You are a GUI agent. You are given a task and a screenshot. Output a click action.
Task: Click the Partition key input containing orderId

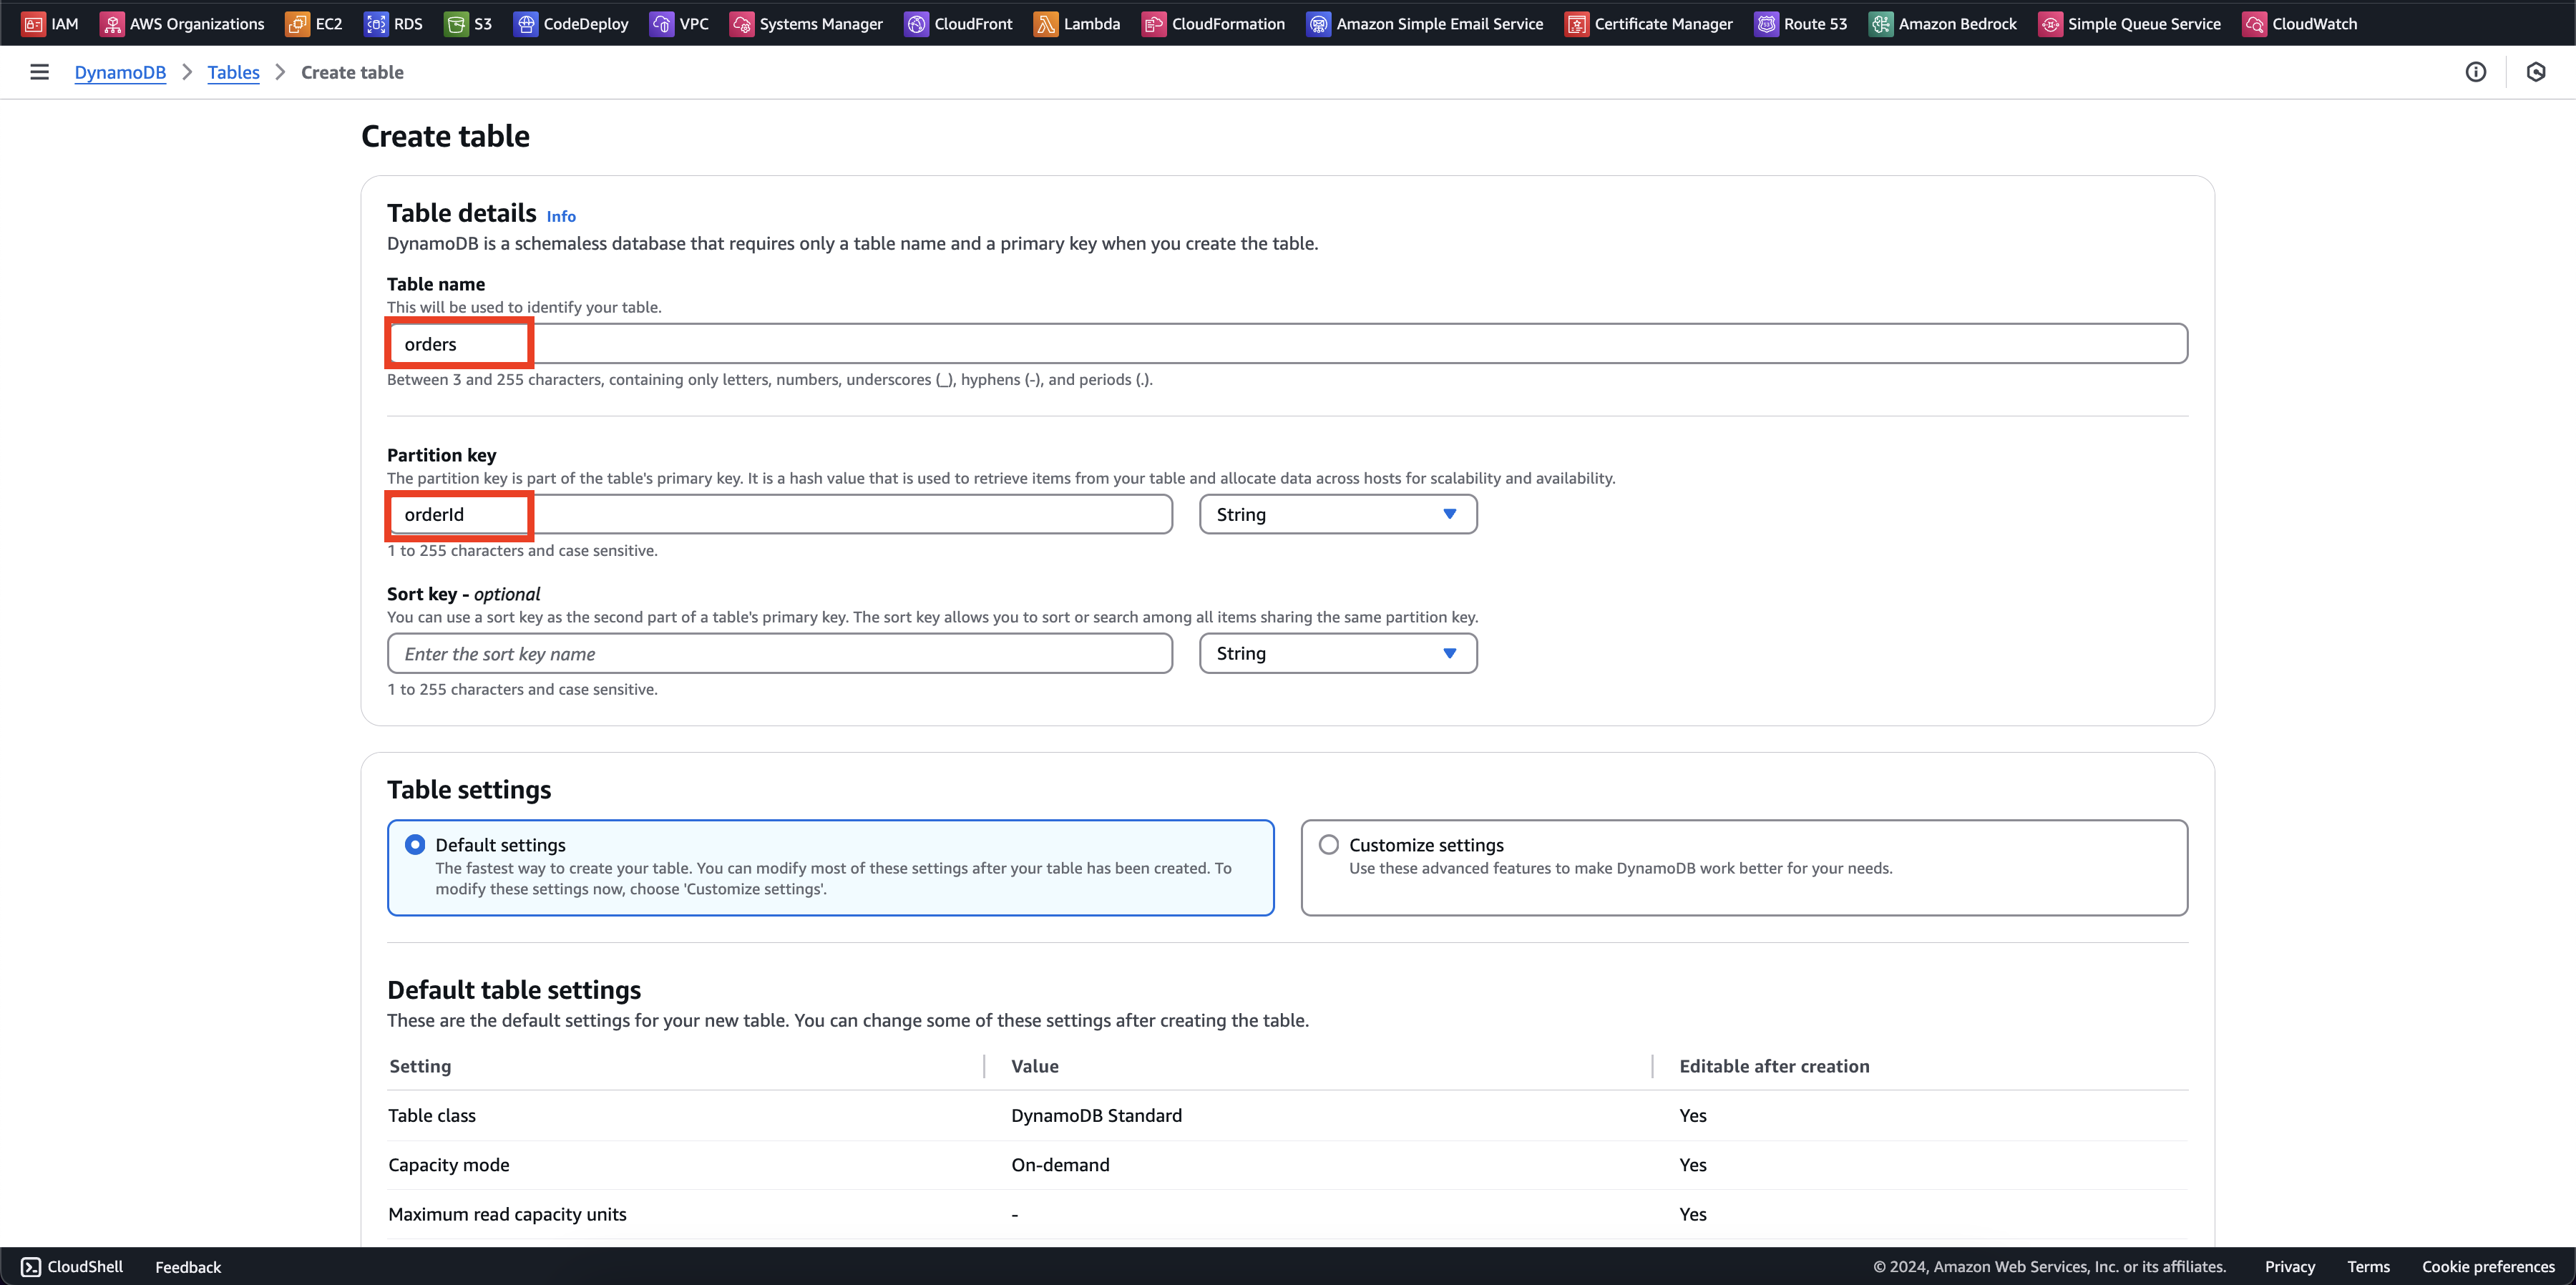[x=780, y=514]
